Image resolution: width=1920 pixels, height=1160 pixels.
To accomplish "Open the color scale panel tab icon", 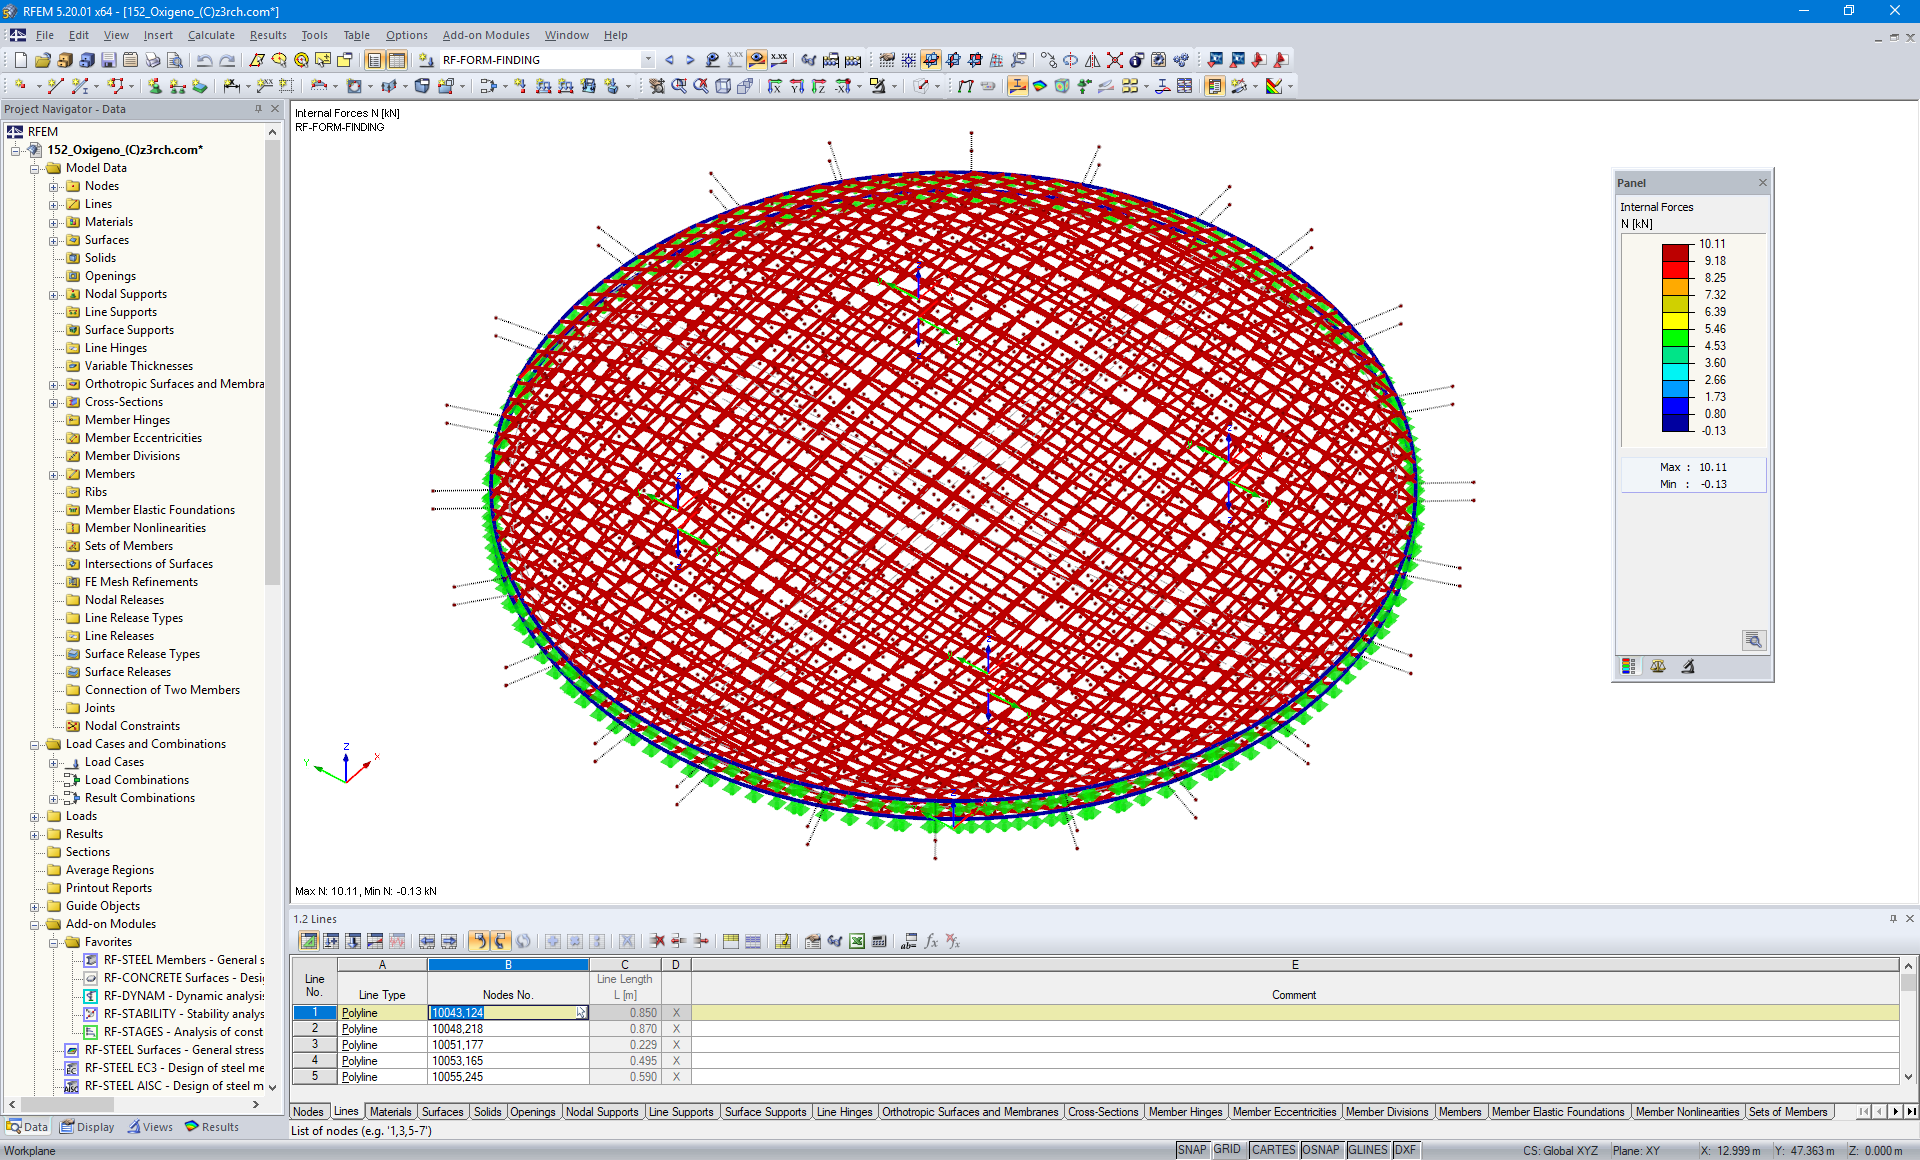I will pos(1629,666).
